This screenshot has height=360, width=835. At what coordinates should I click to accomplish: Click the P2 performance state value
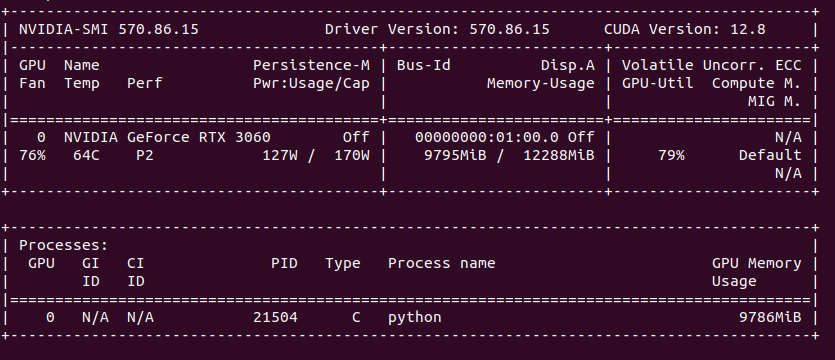click(145, 156)
